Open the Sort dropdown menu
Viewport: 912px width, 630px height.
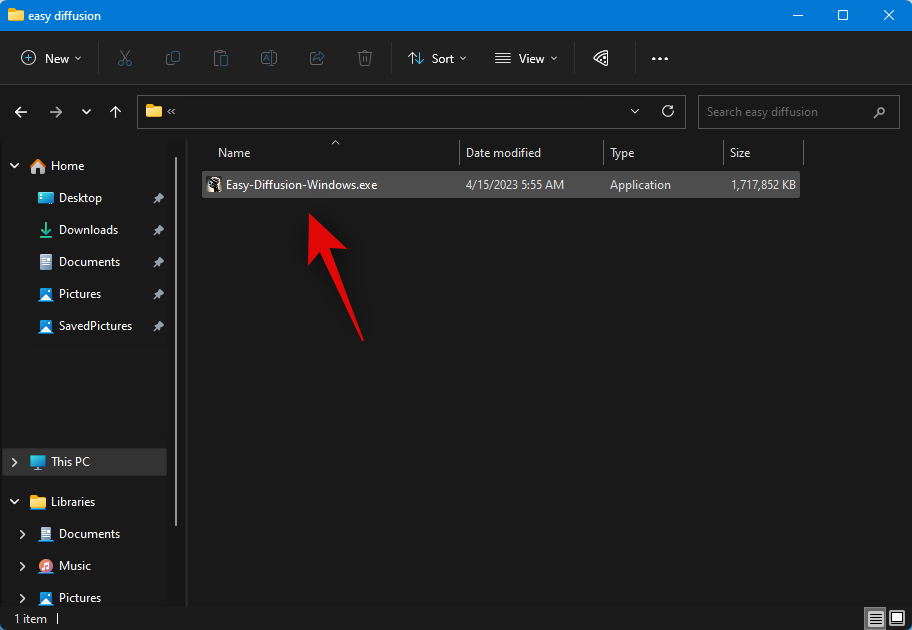pyautogui.click(x=437, y=59)
